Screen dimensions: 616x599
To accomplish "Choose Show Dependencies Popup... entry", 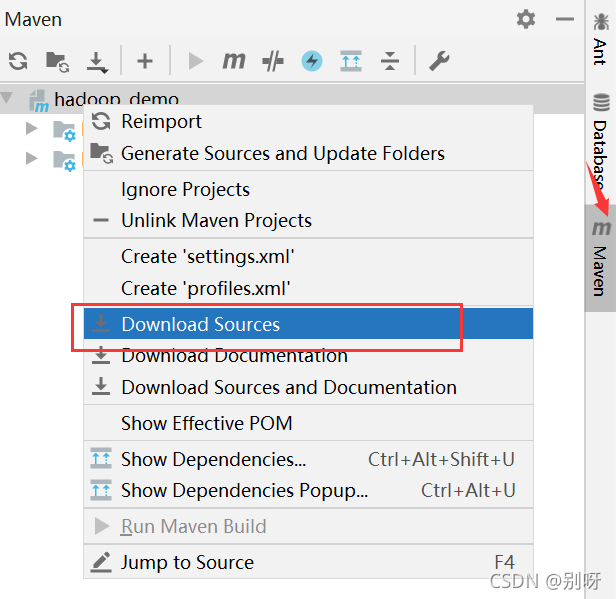I will tap(308, 491).
